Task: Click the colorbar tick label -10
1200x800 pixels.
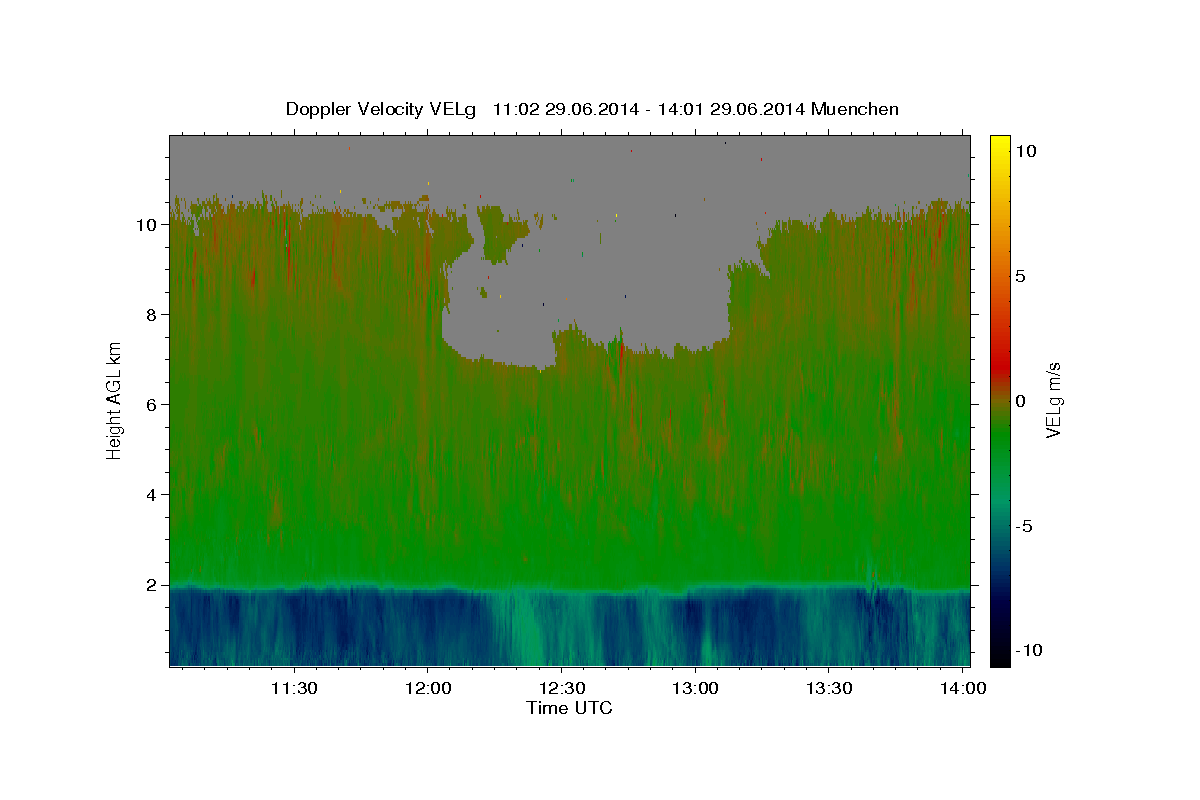Action: tap(1027, 651)
